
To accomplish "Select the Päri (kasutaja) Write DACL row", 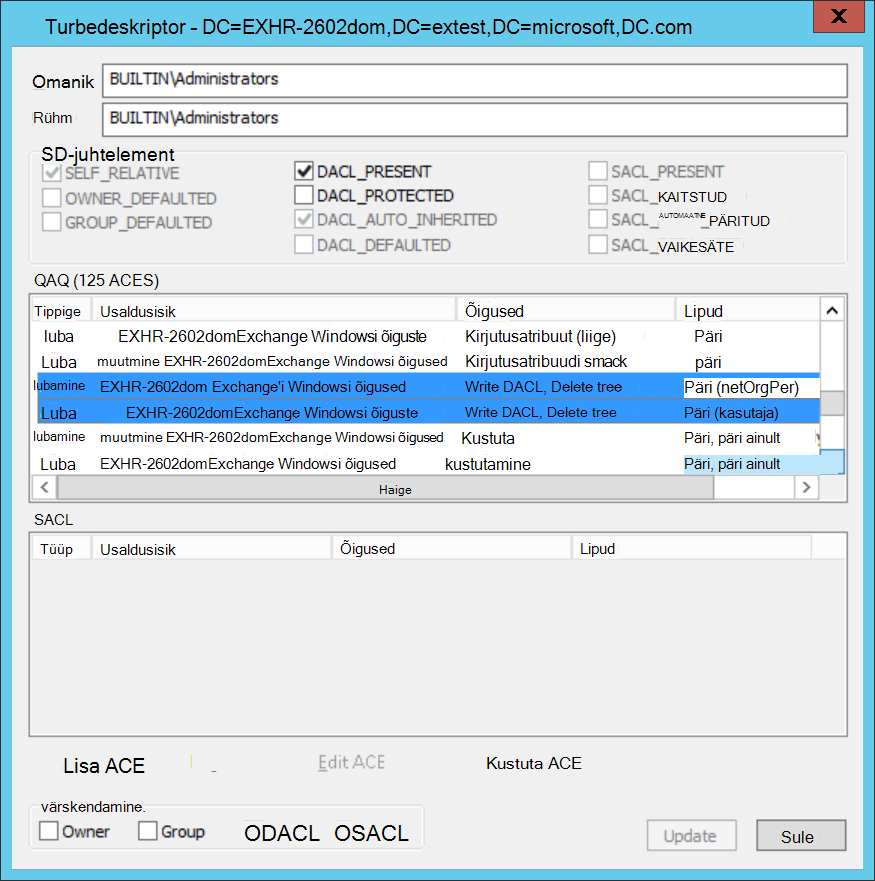I will click(428, 412).
